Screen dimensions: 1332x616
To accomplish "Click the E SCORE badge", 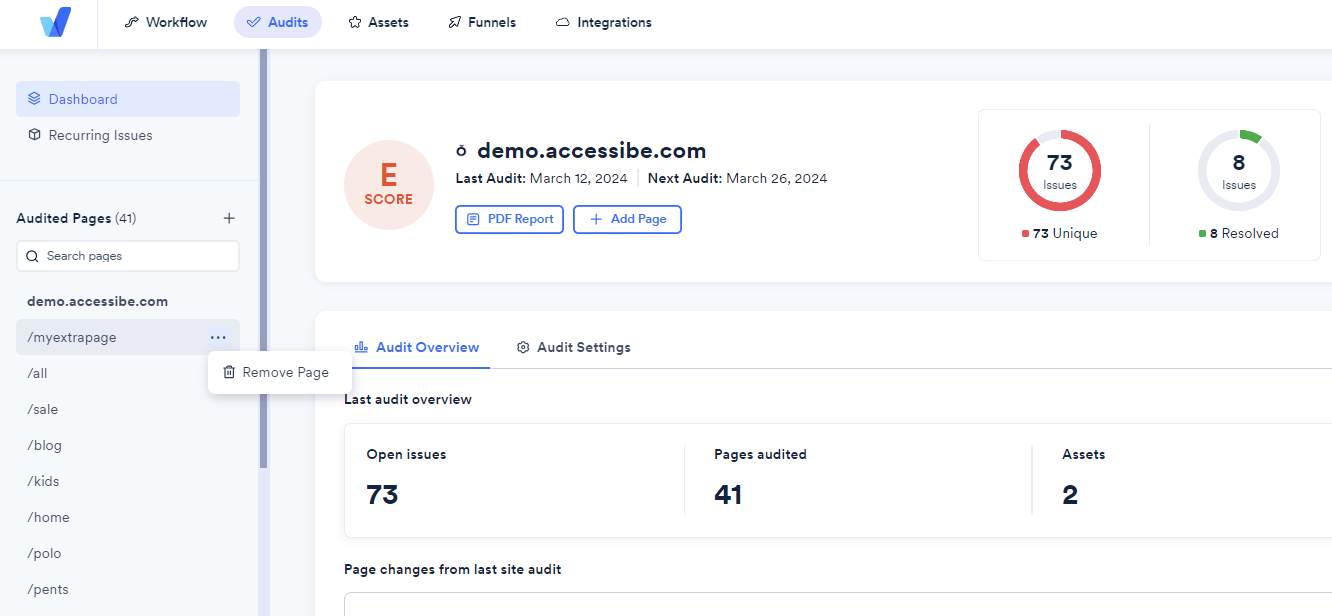I will coord(389,185).
